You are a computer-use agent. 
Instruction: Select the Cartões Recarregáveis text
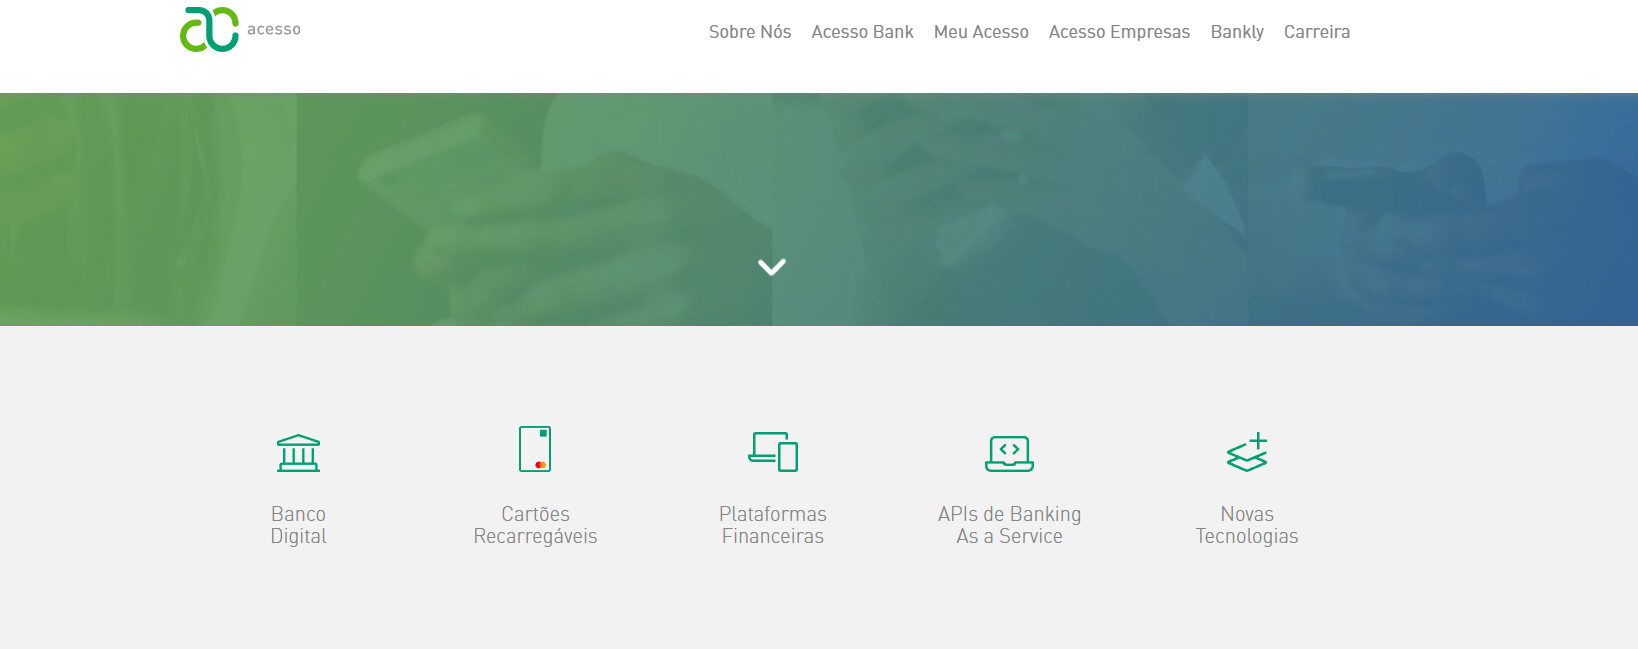point(535,525)
